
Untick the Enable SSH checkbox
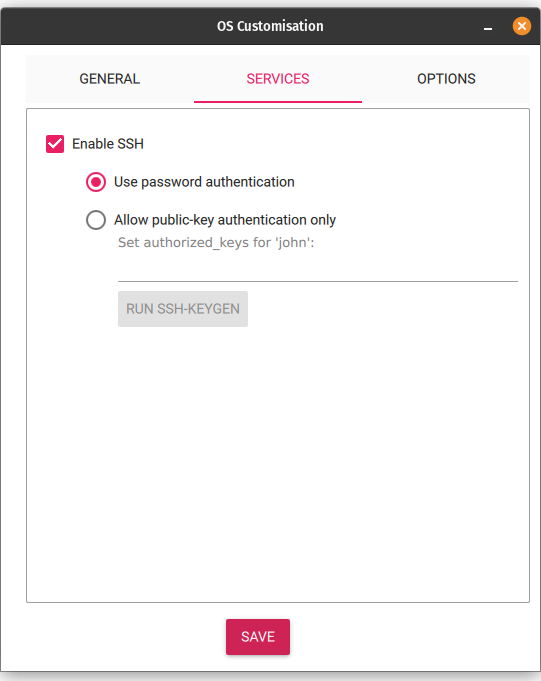tap(55, 144)
